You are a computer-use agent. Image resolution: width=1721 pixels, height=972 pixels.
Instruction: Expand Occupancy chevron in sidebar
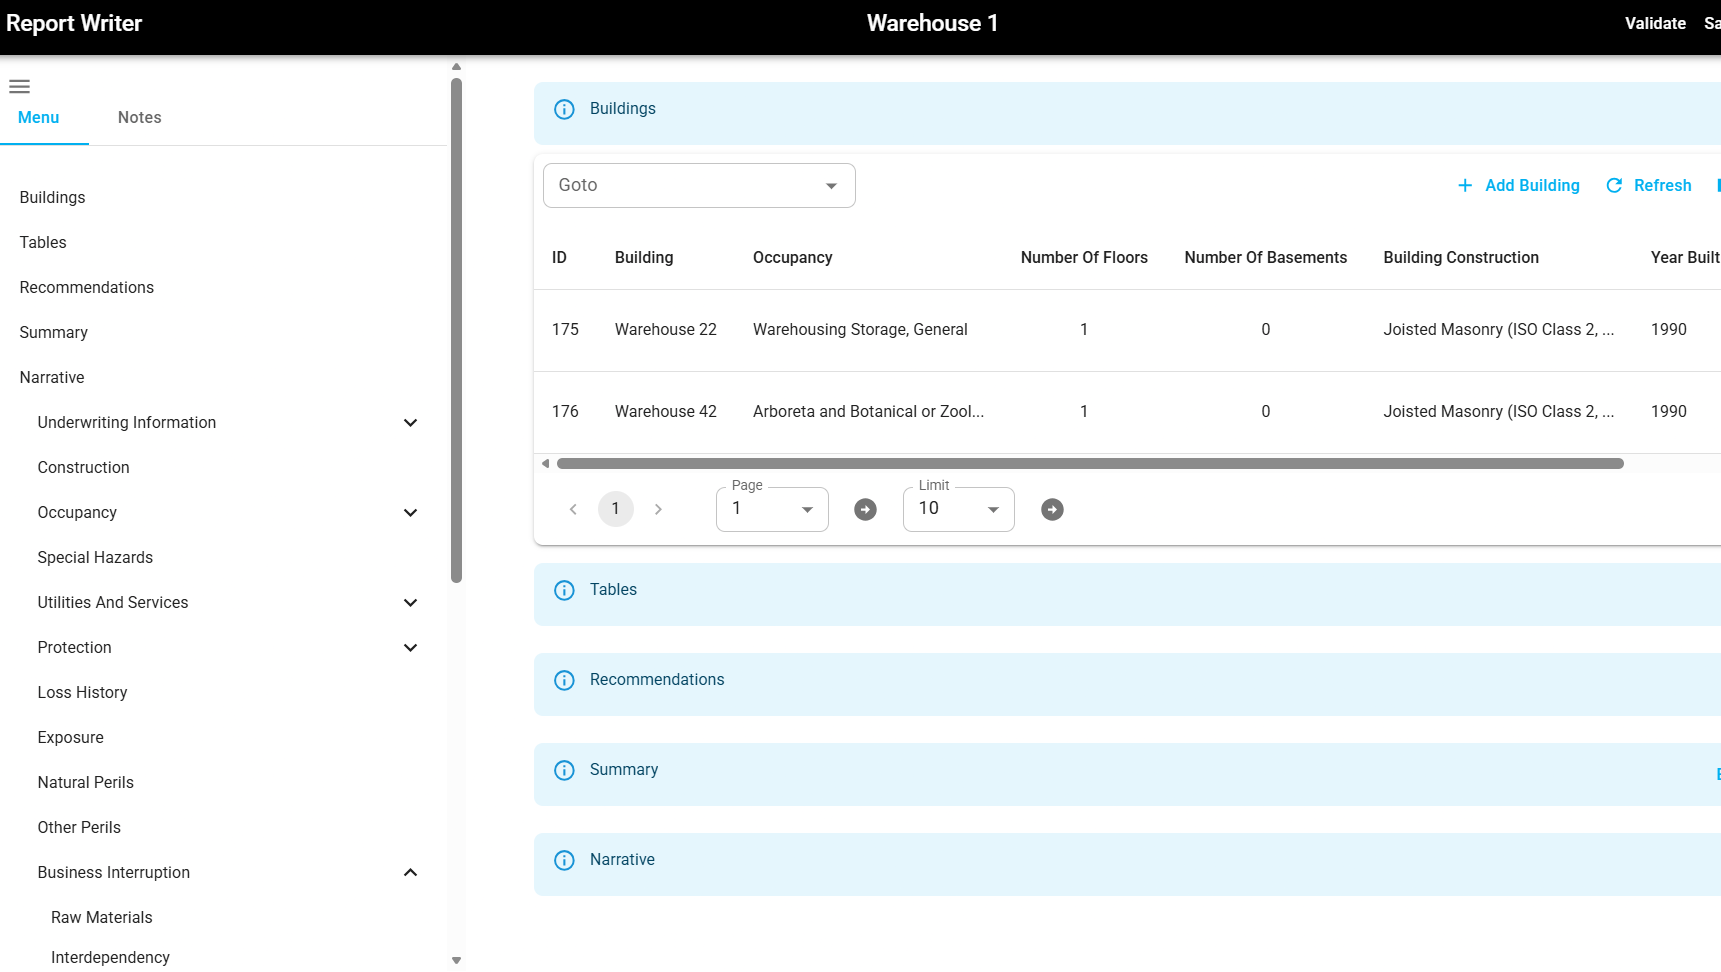click(410, 513)
